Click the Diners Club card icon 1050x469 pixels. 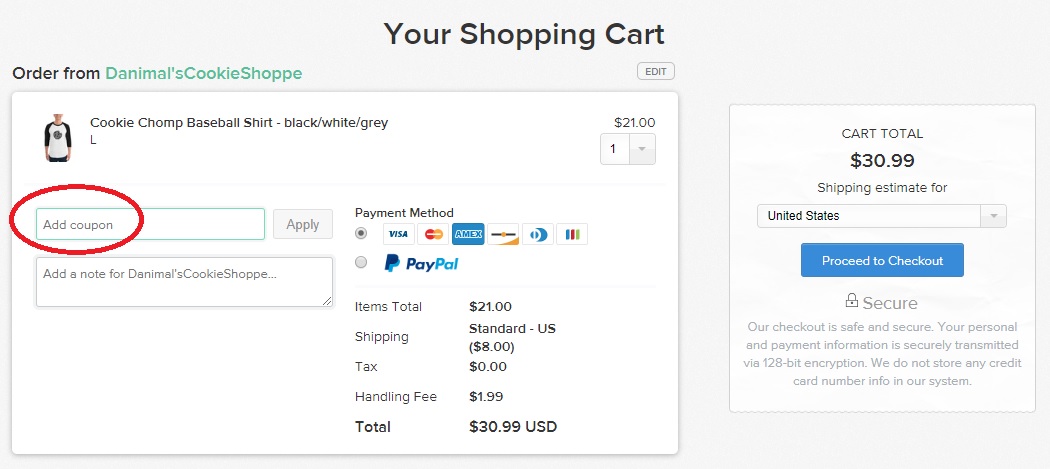[538, 234]
